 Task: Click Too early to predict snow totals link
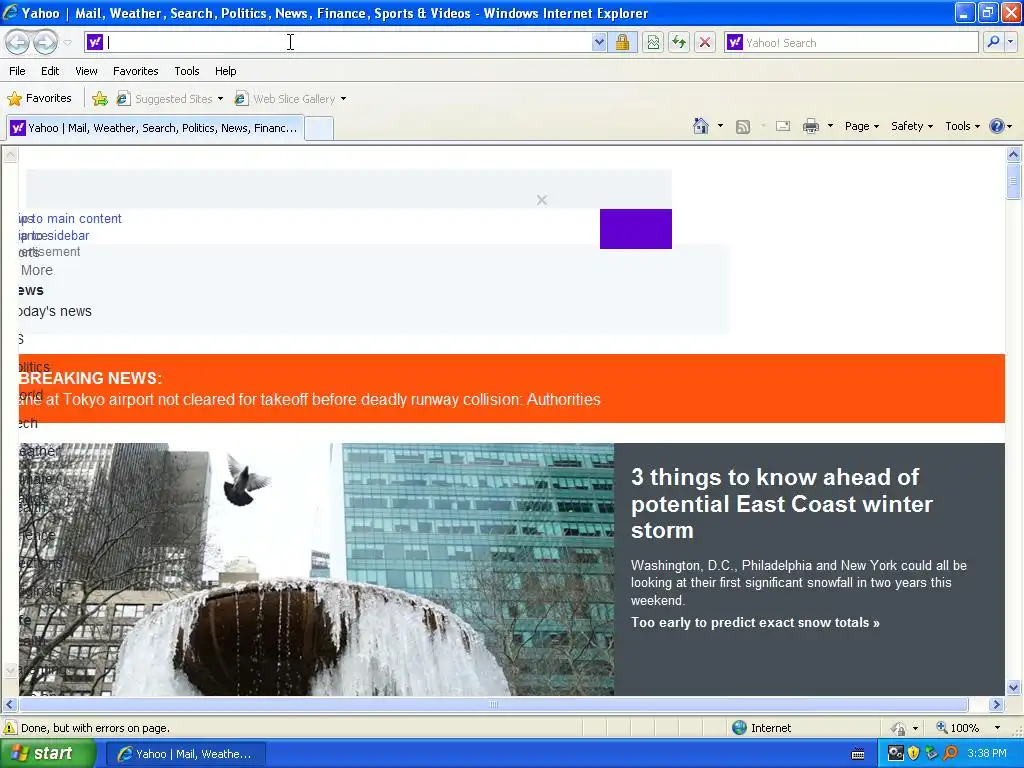[x=755, y=622]
